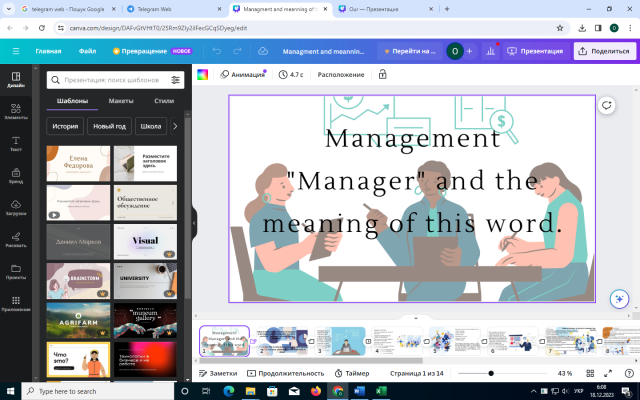This screenshot has width=640, height=400.
Task: Click the lock page icon
Action: pos(382,75)
